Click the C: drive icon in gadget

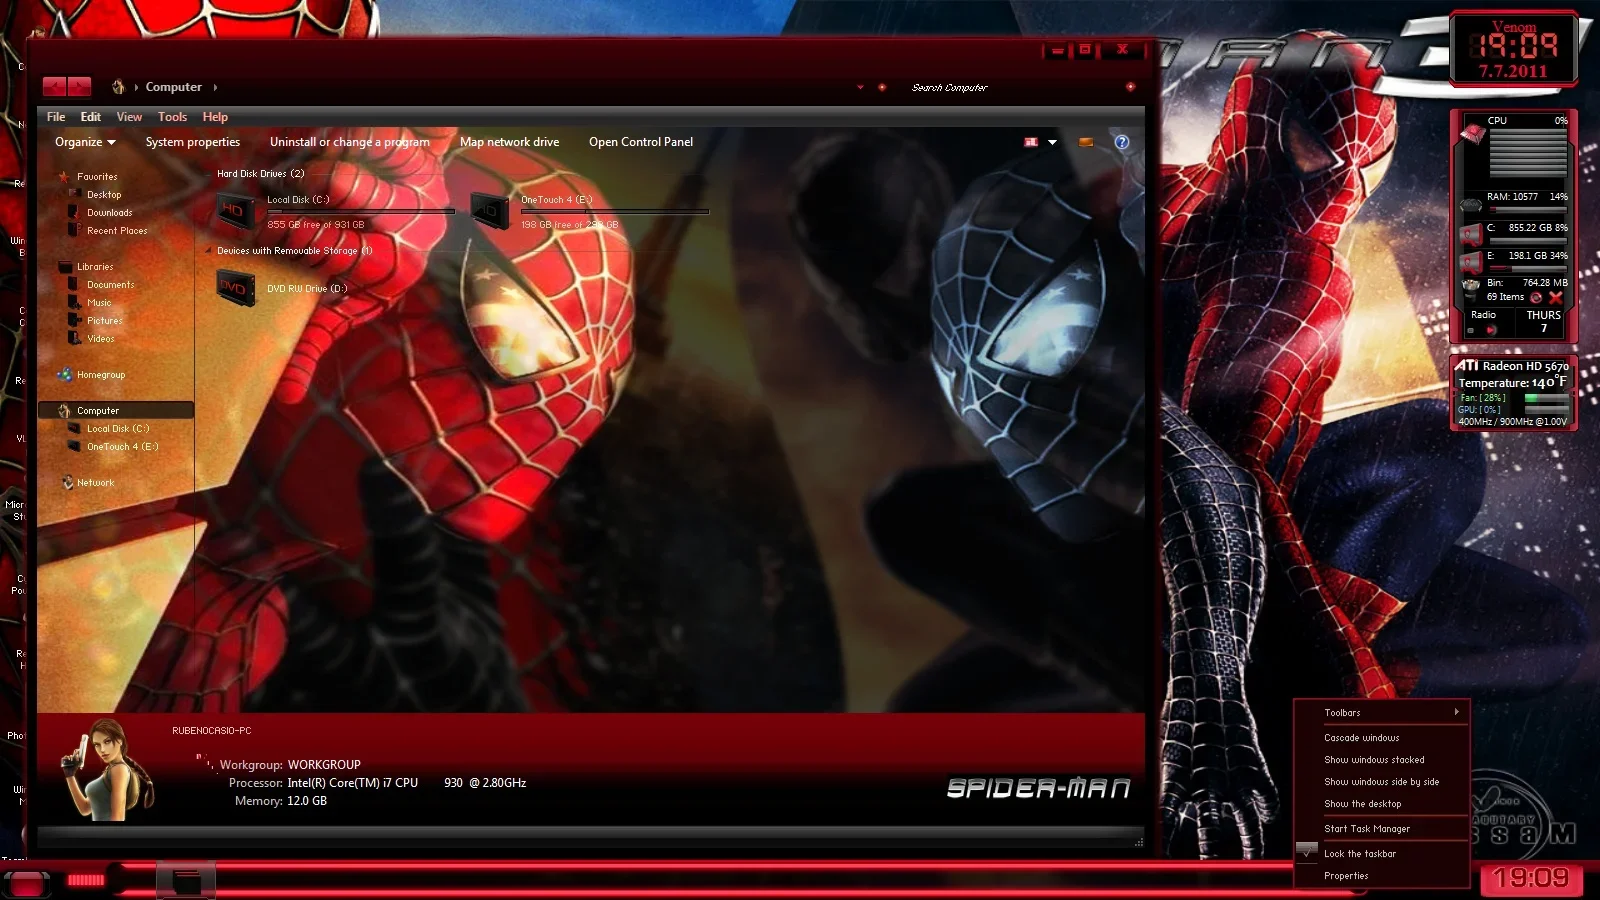click(x=1471, y=236)
